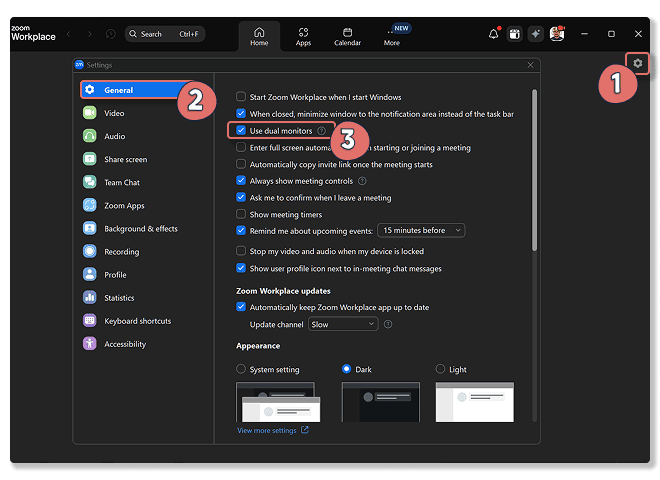Viewport: 660px width, 480px height.
Task: Select the Recording icon
Action: click(90, 251)
